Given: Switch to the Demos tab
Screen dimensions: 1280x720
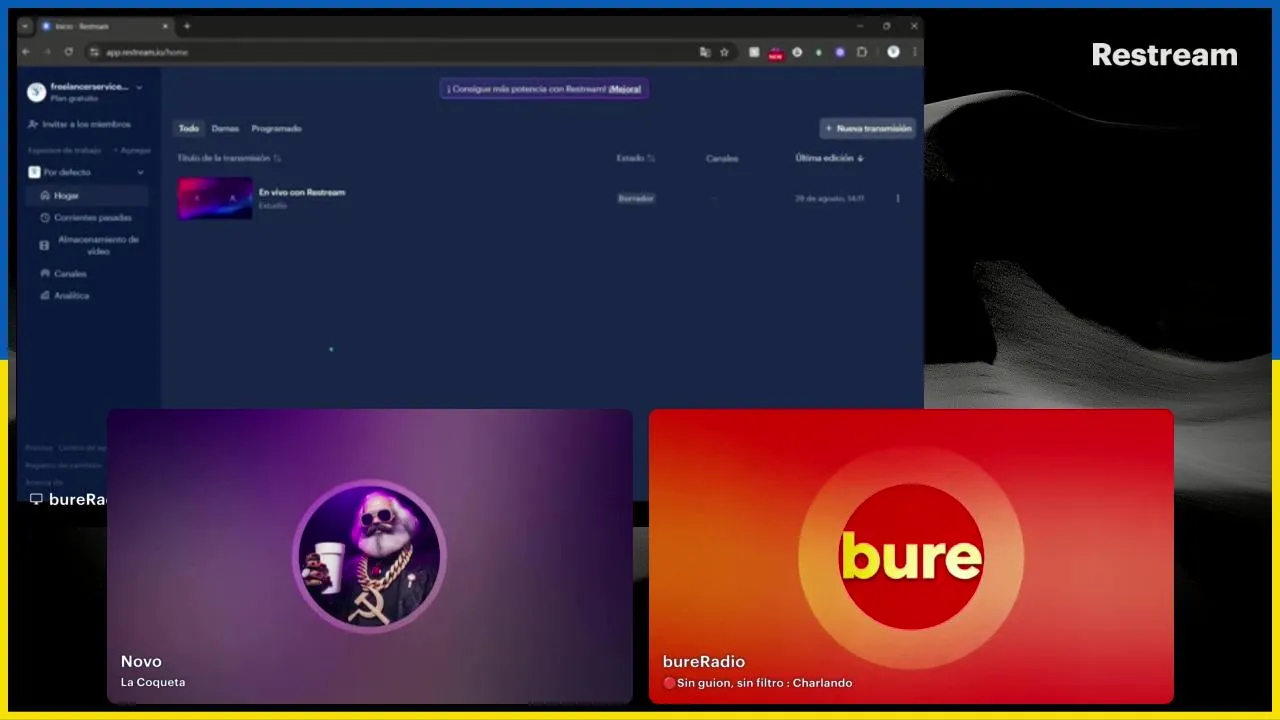Looking at the screenshot, I should pyautogui.click(x=225, y=128).
